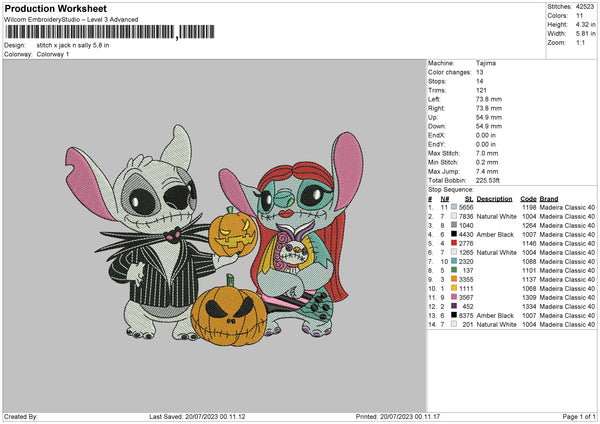
Task: Click 'Madeira Classic 40' in stop 14 row
Action: click(x=567, y=324)
